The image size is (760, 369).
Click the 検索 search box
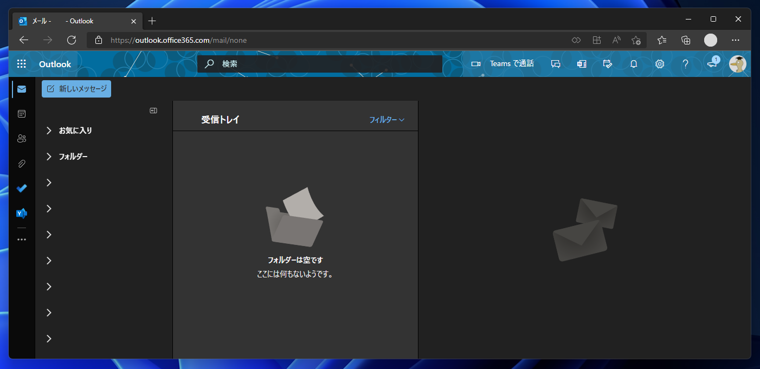click(319, 64)
